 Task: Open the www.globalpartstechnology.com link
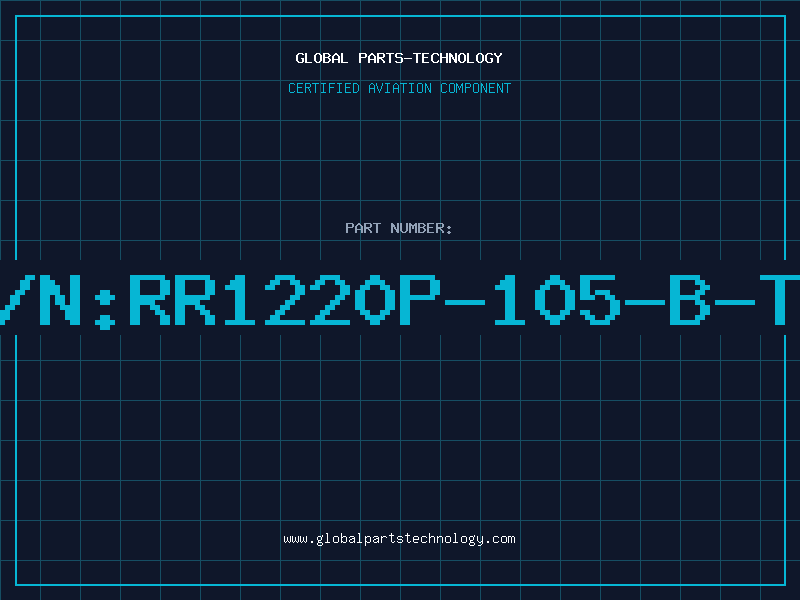tap(399, 539)
